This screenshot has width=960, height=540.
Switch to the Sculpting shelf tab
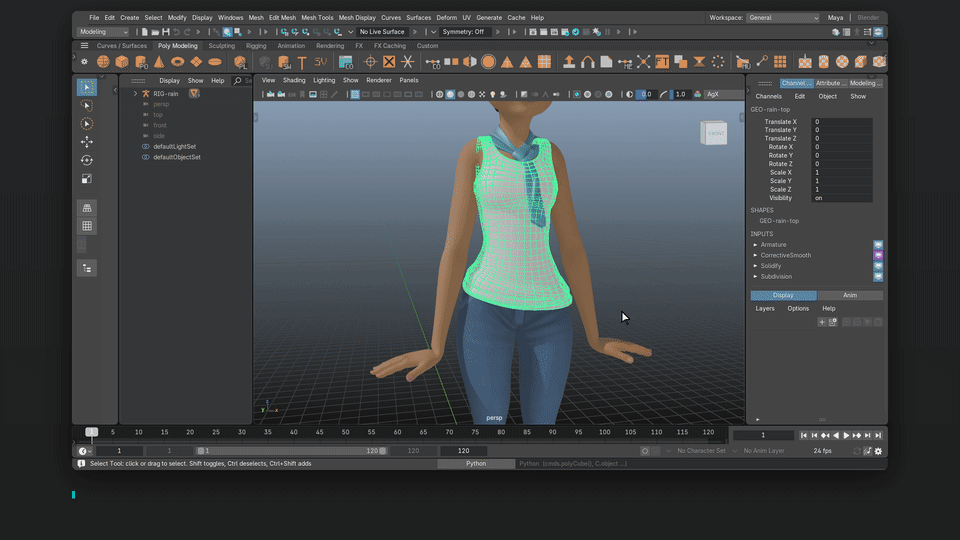click(x=222, y=46)
